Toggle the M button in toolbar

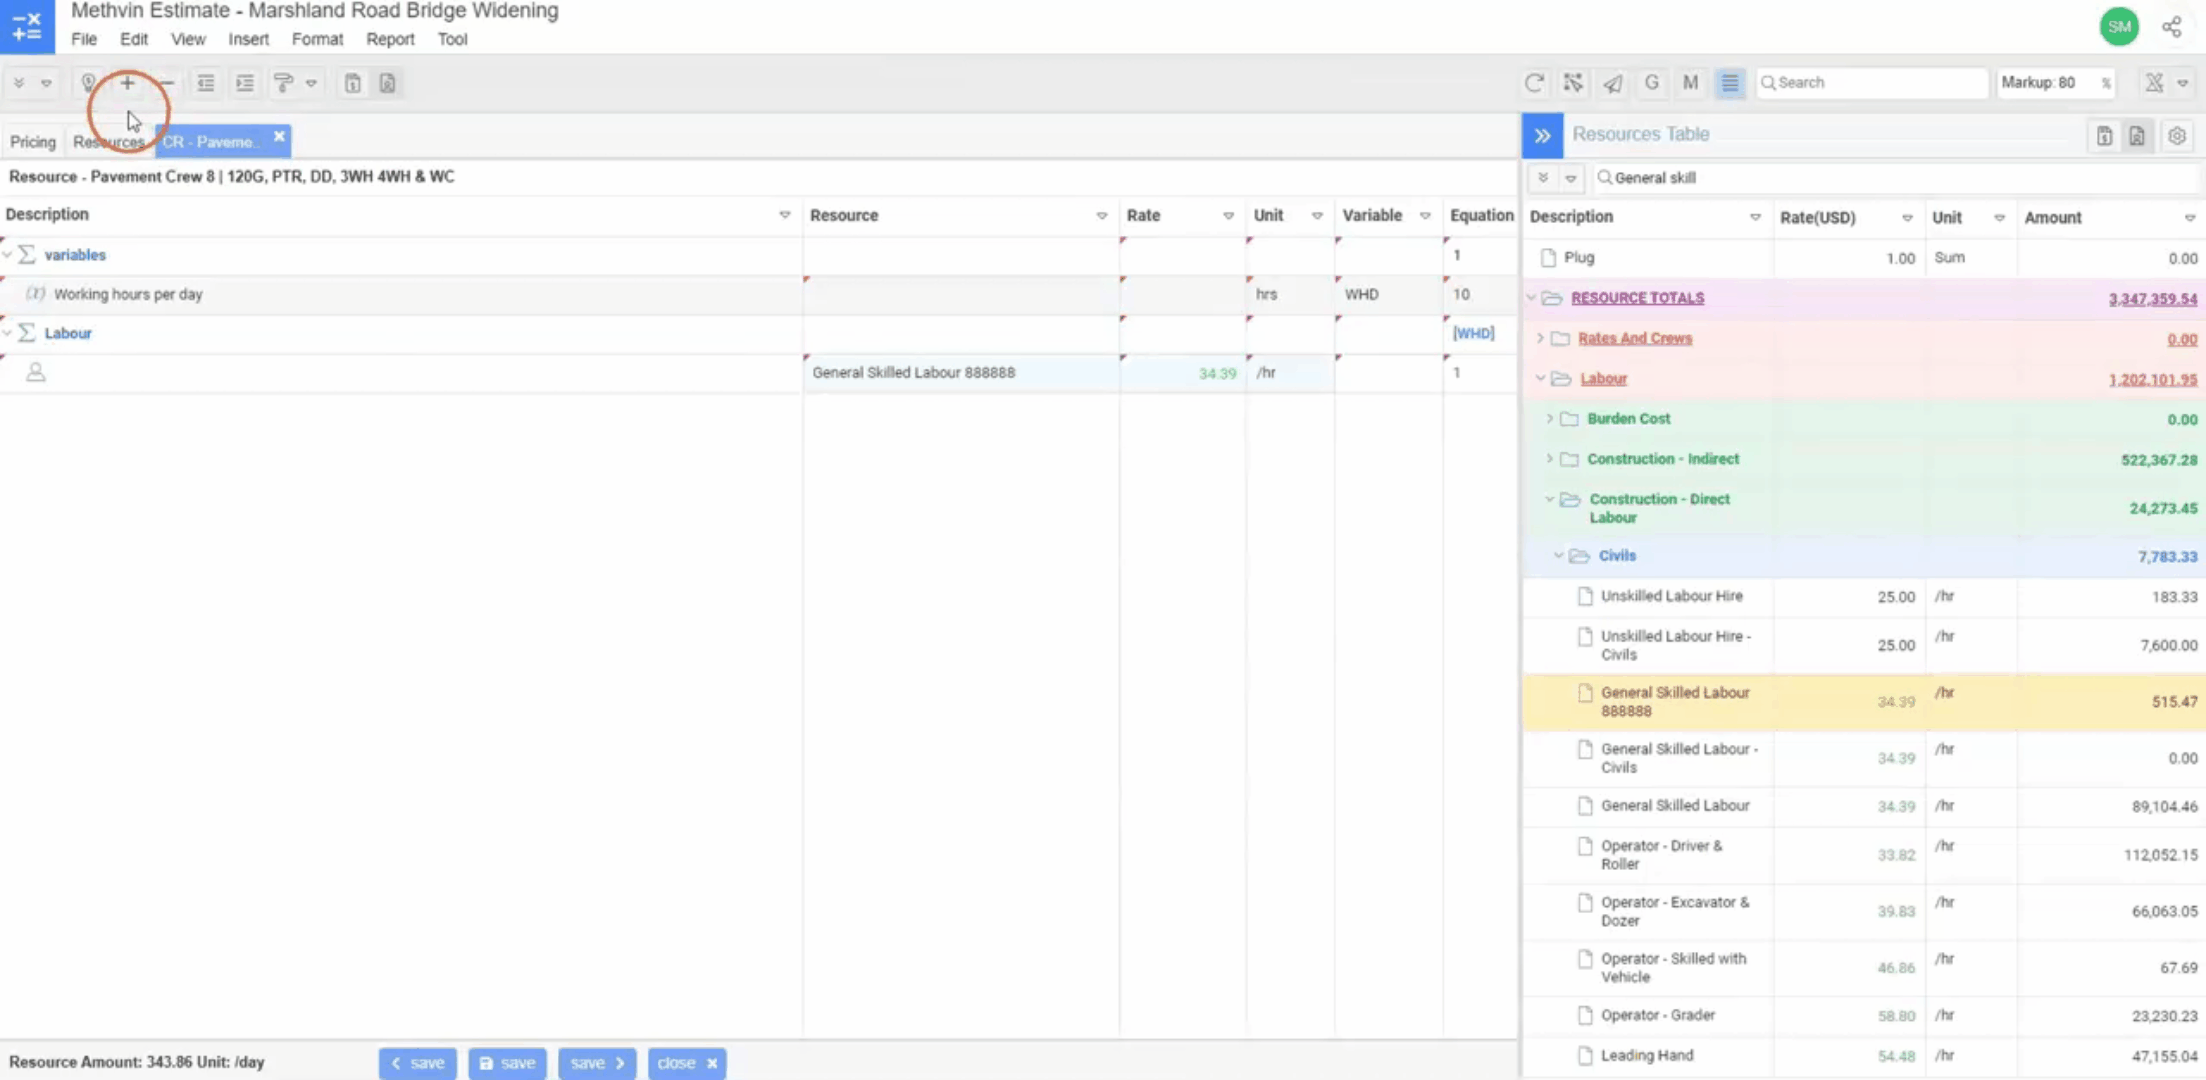(1690, 83)
